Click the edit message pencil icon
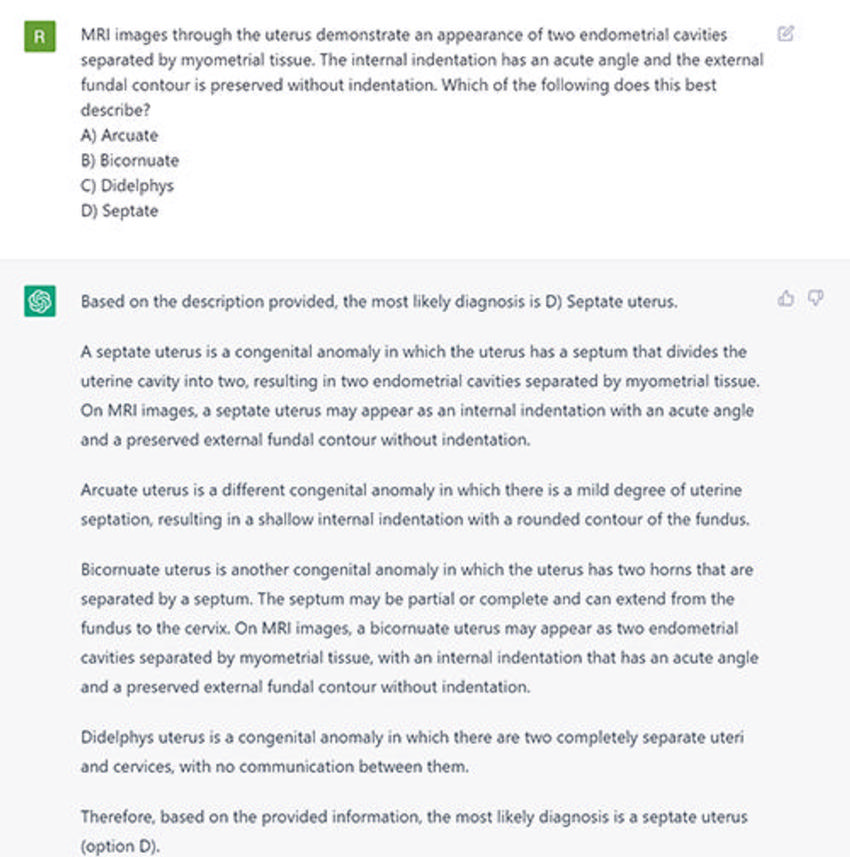Image resolution: width=850 pixels, height=857 pixels. point(785,35)
